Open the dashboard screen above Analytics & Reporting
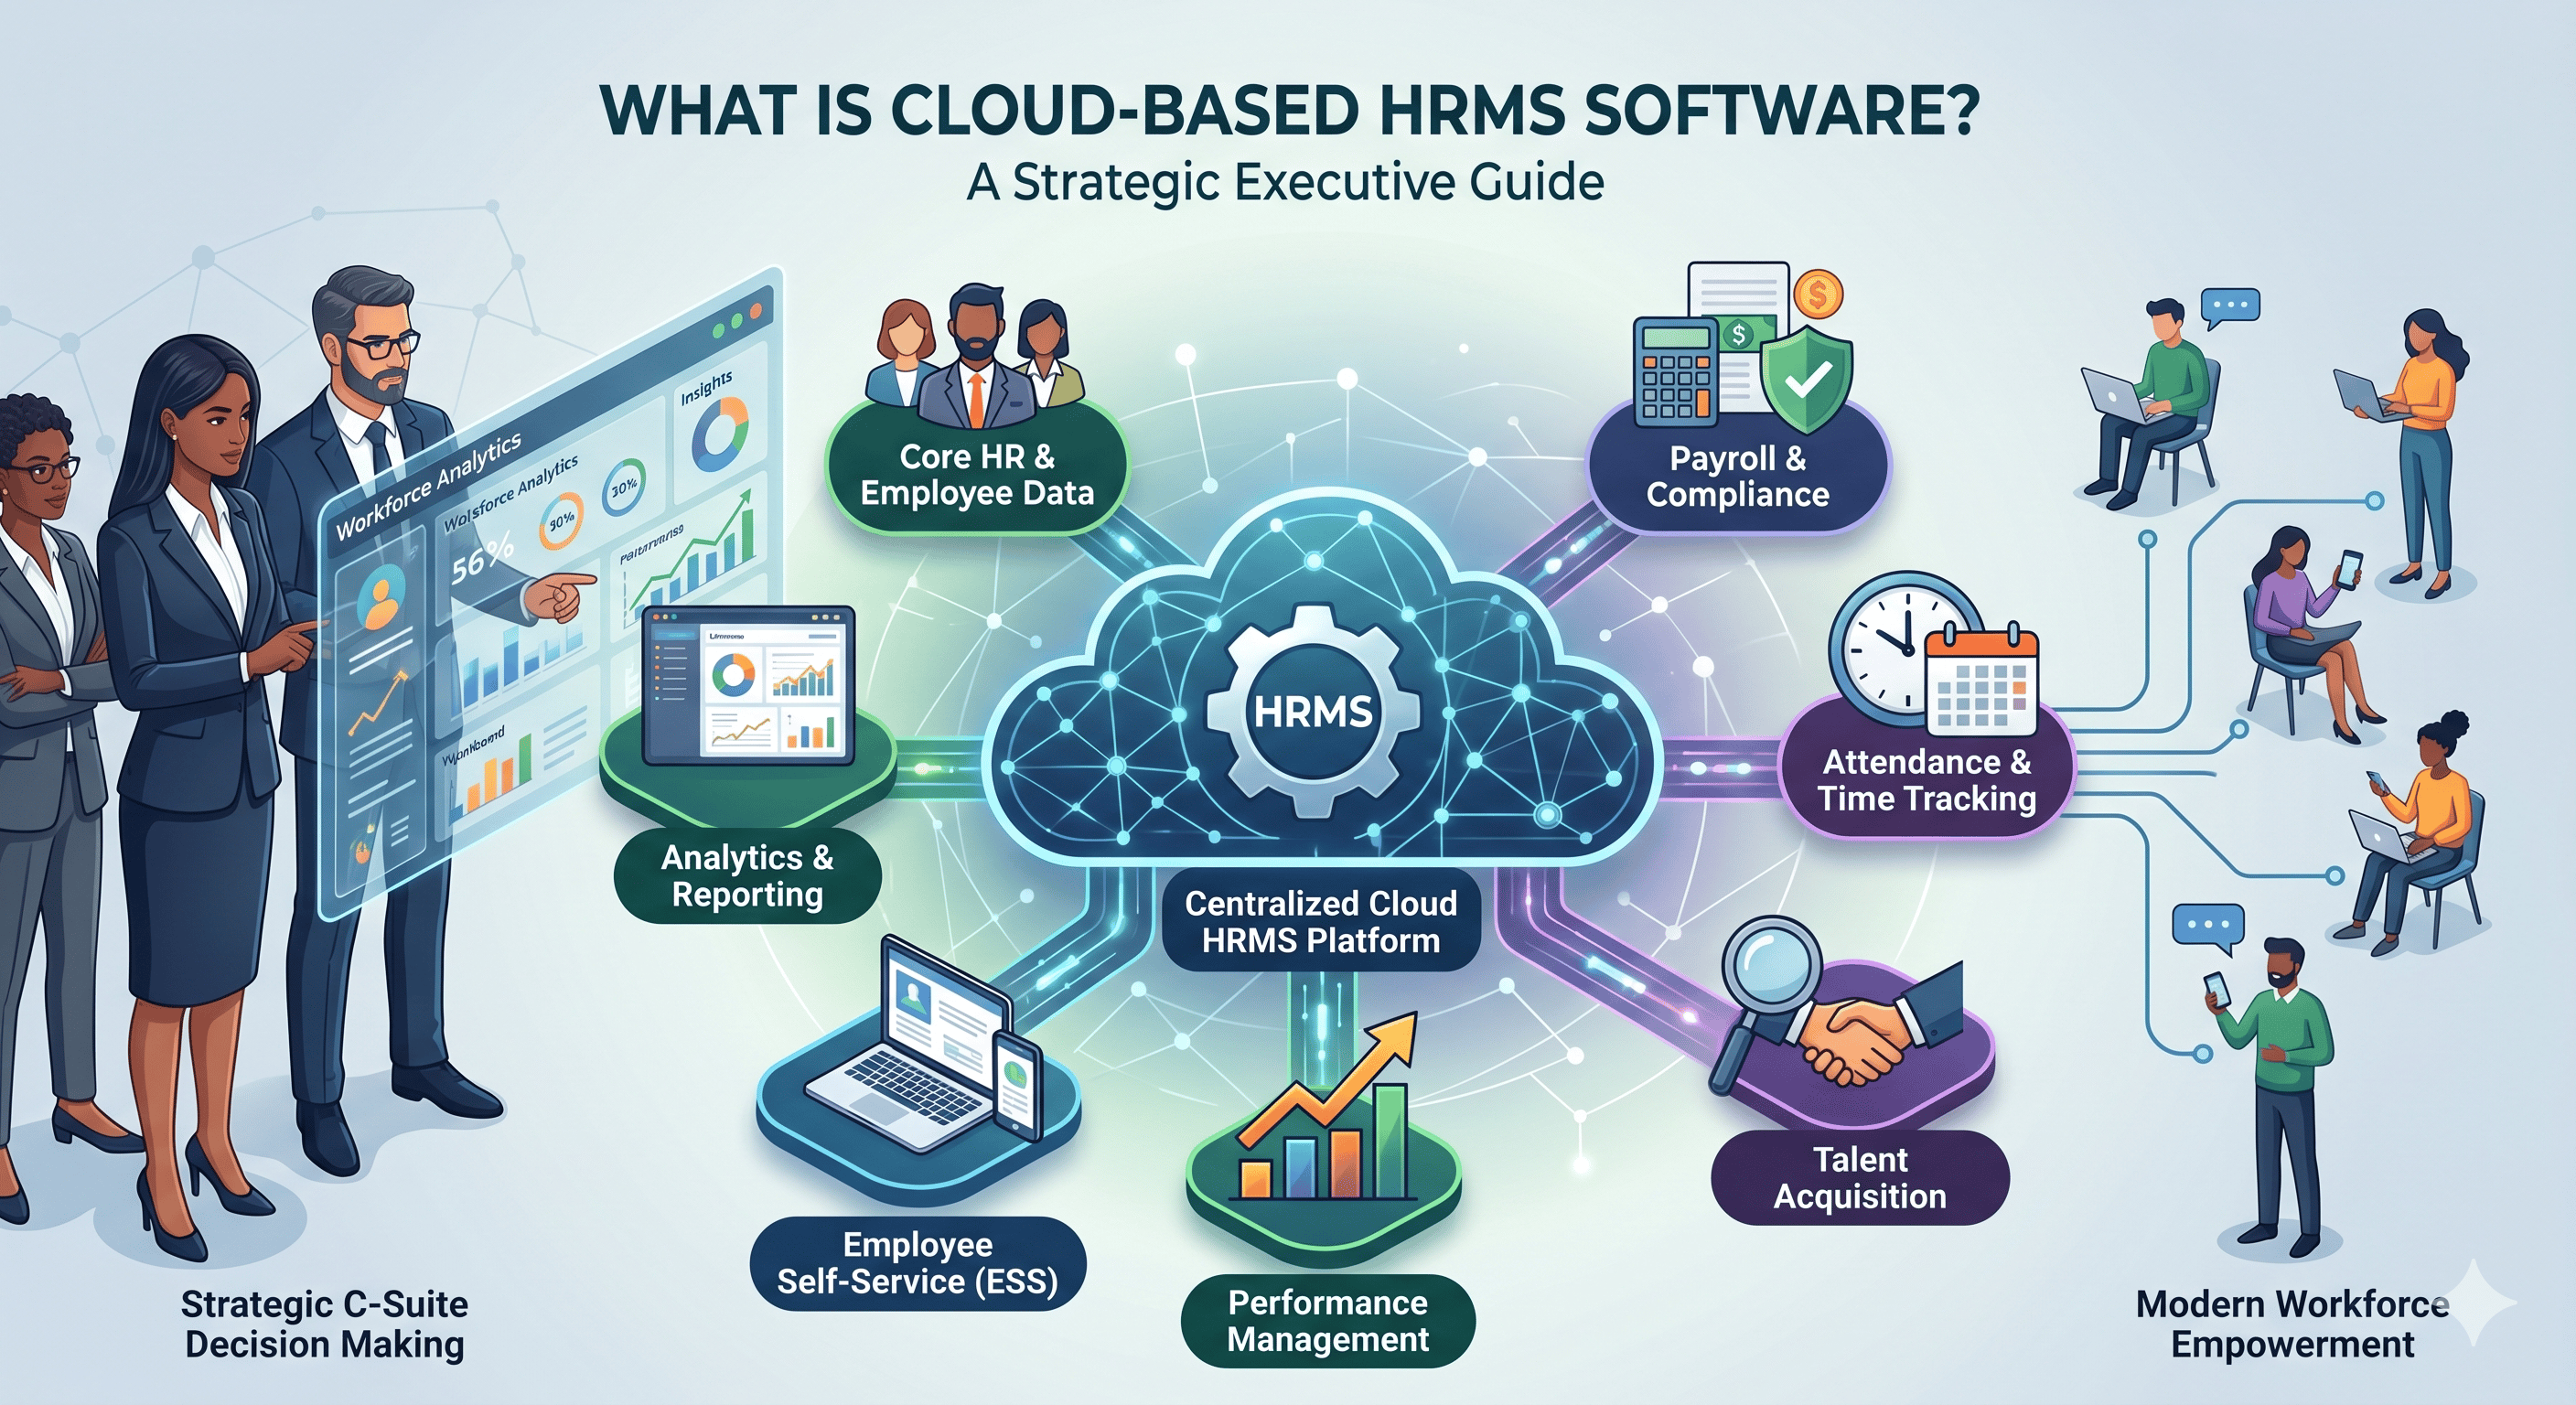2576x1405 pixels. [x=748, y=685]
